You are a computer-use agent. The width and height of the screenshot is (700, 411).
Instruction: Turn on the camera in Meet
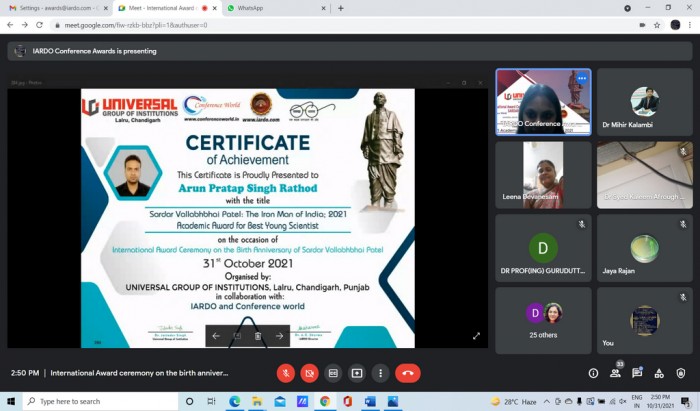[310, 373]
